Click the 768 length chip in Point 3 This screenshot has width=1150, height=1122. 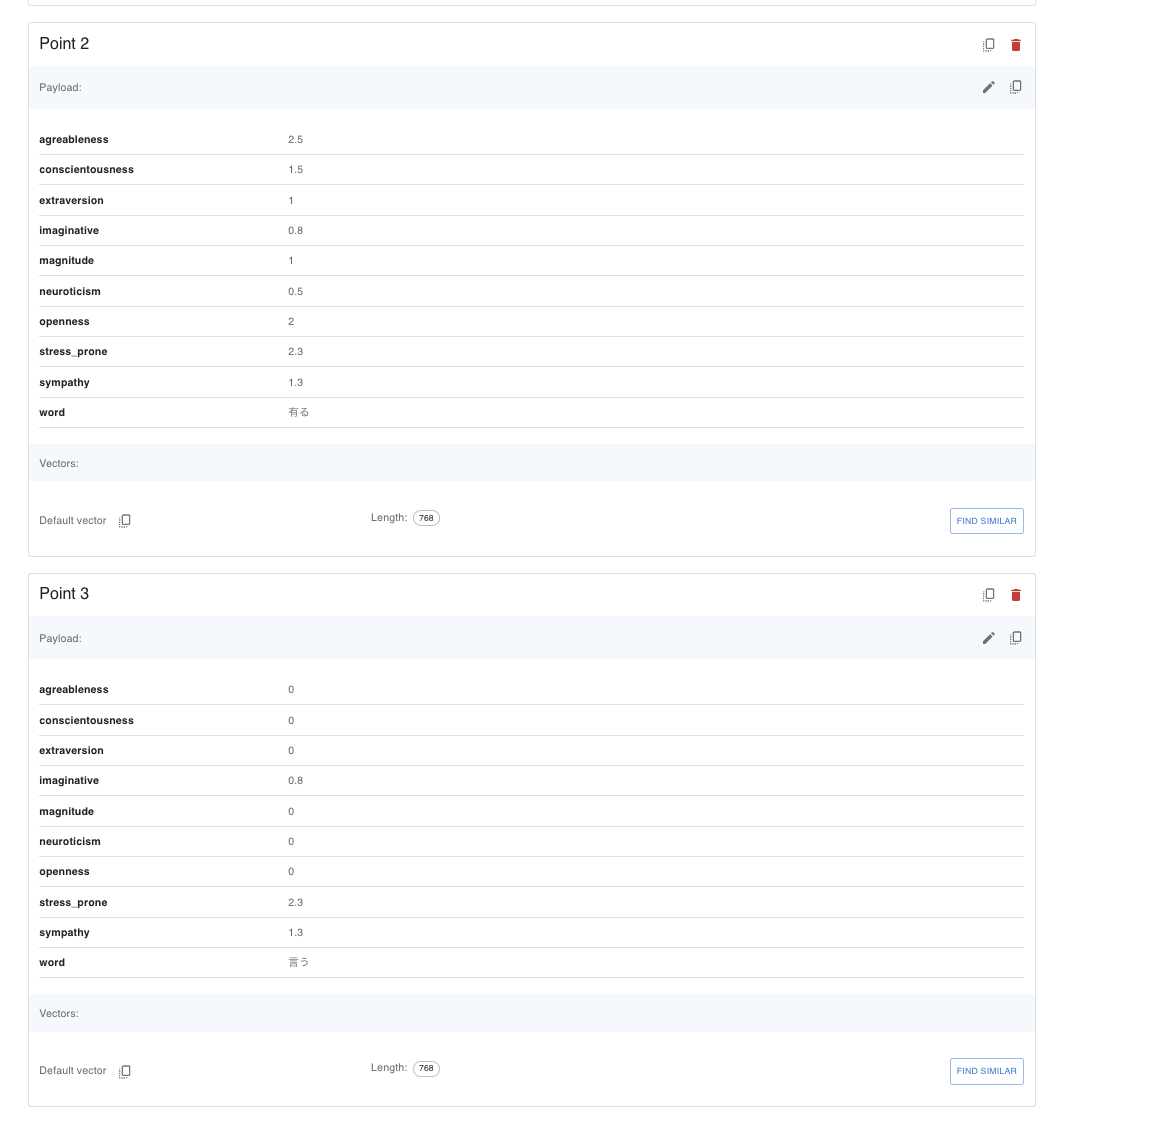426,1068
